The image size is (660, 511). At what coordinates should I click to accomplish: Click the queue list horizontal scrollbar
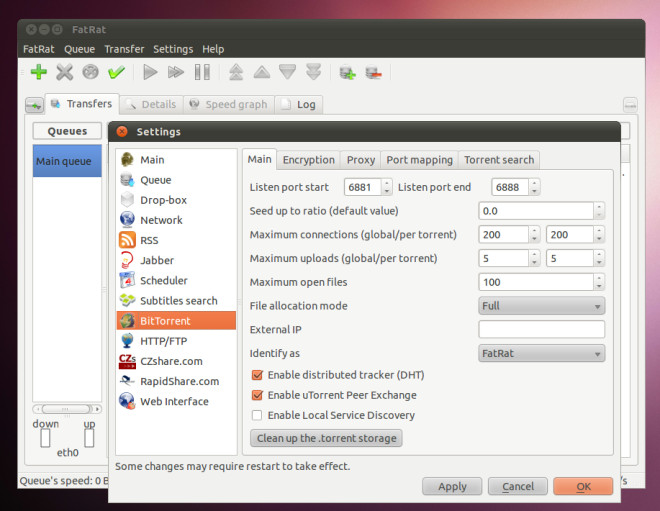67,409
